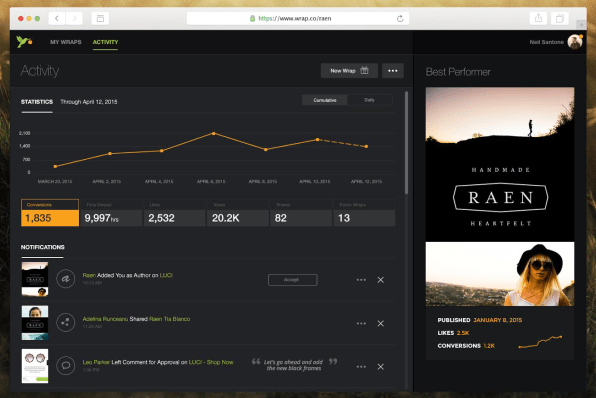Switch the chart to Cumulative view
596x398 pixels.
(325, 100)
